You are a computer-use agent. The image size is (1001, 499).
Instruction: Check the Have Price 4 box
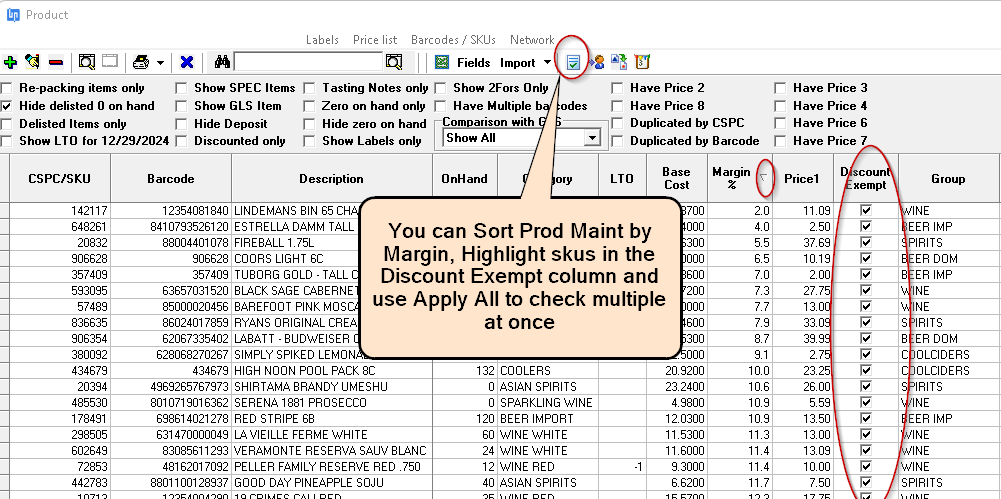click(x=780, y=106)
